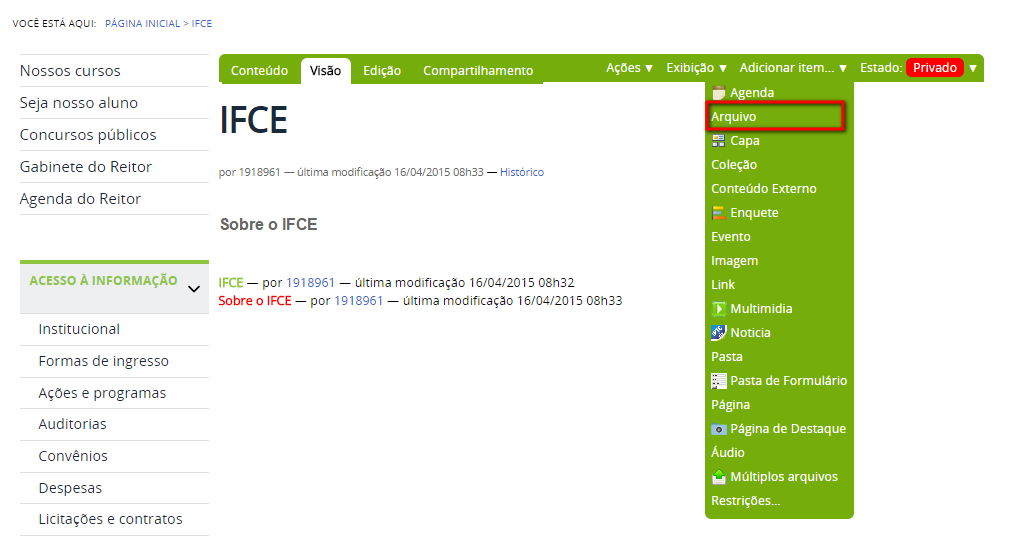Go to the Compartilhamento tab

[x=478, y=71]
